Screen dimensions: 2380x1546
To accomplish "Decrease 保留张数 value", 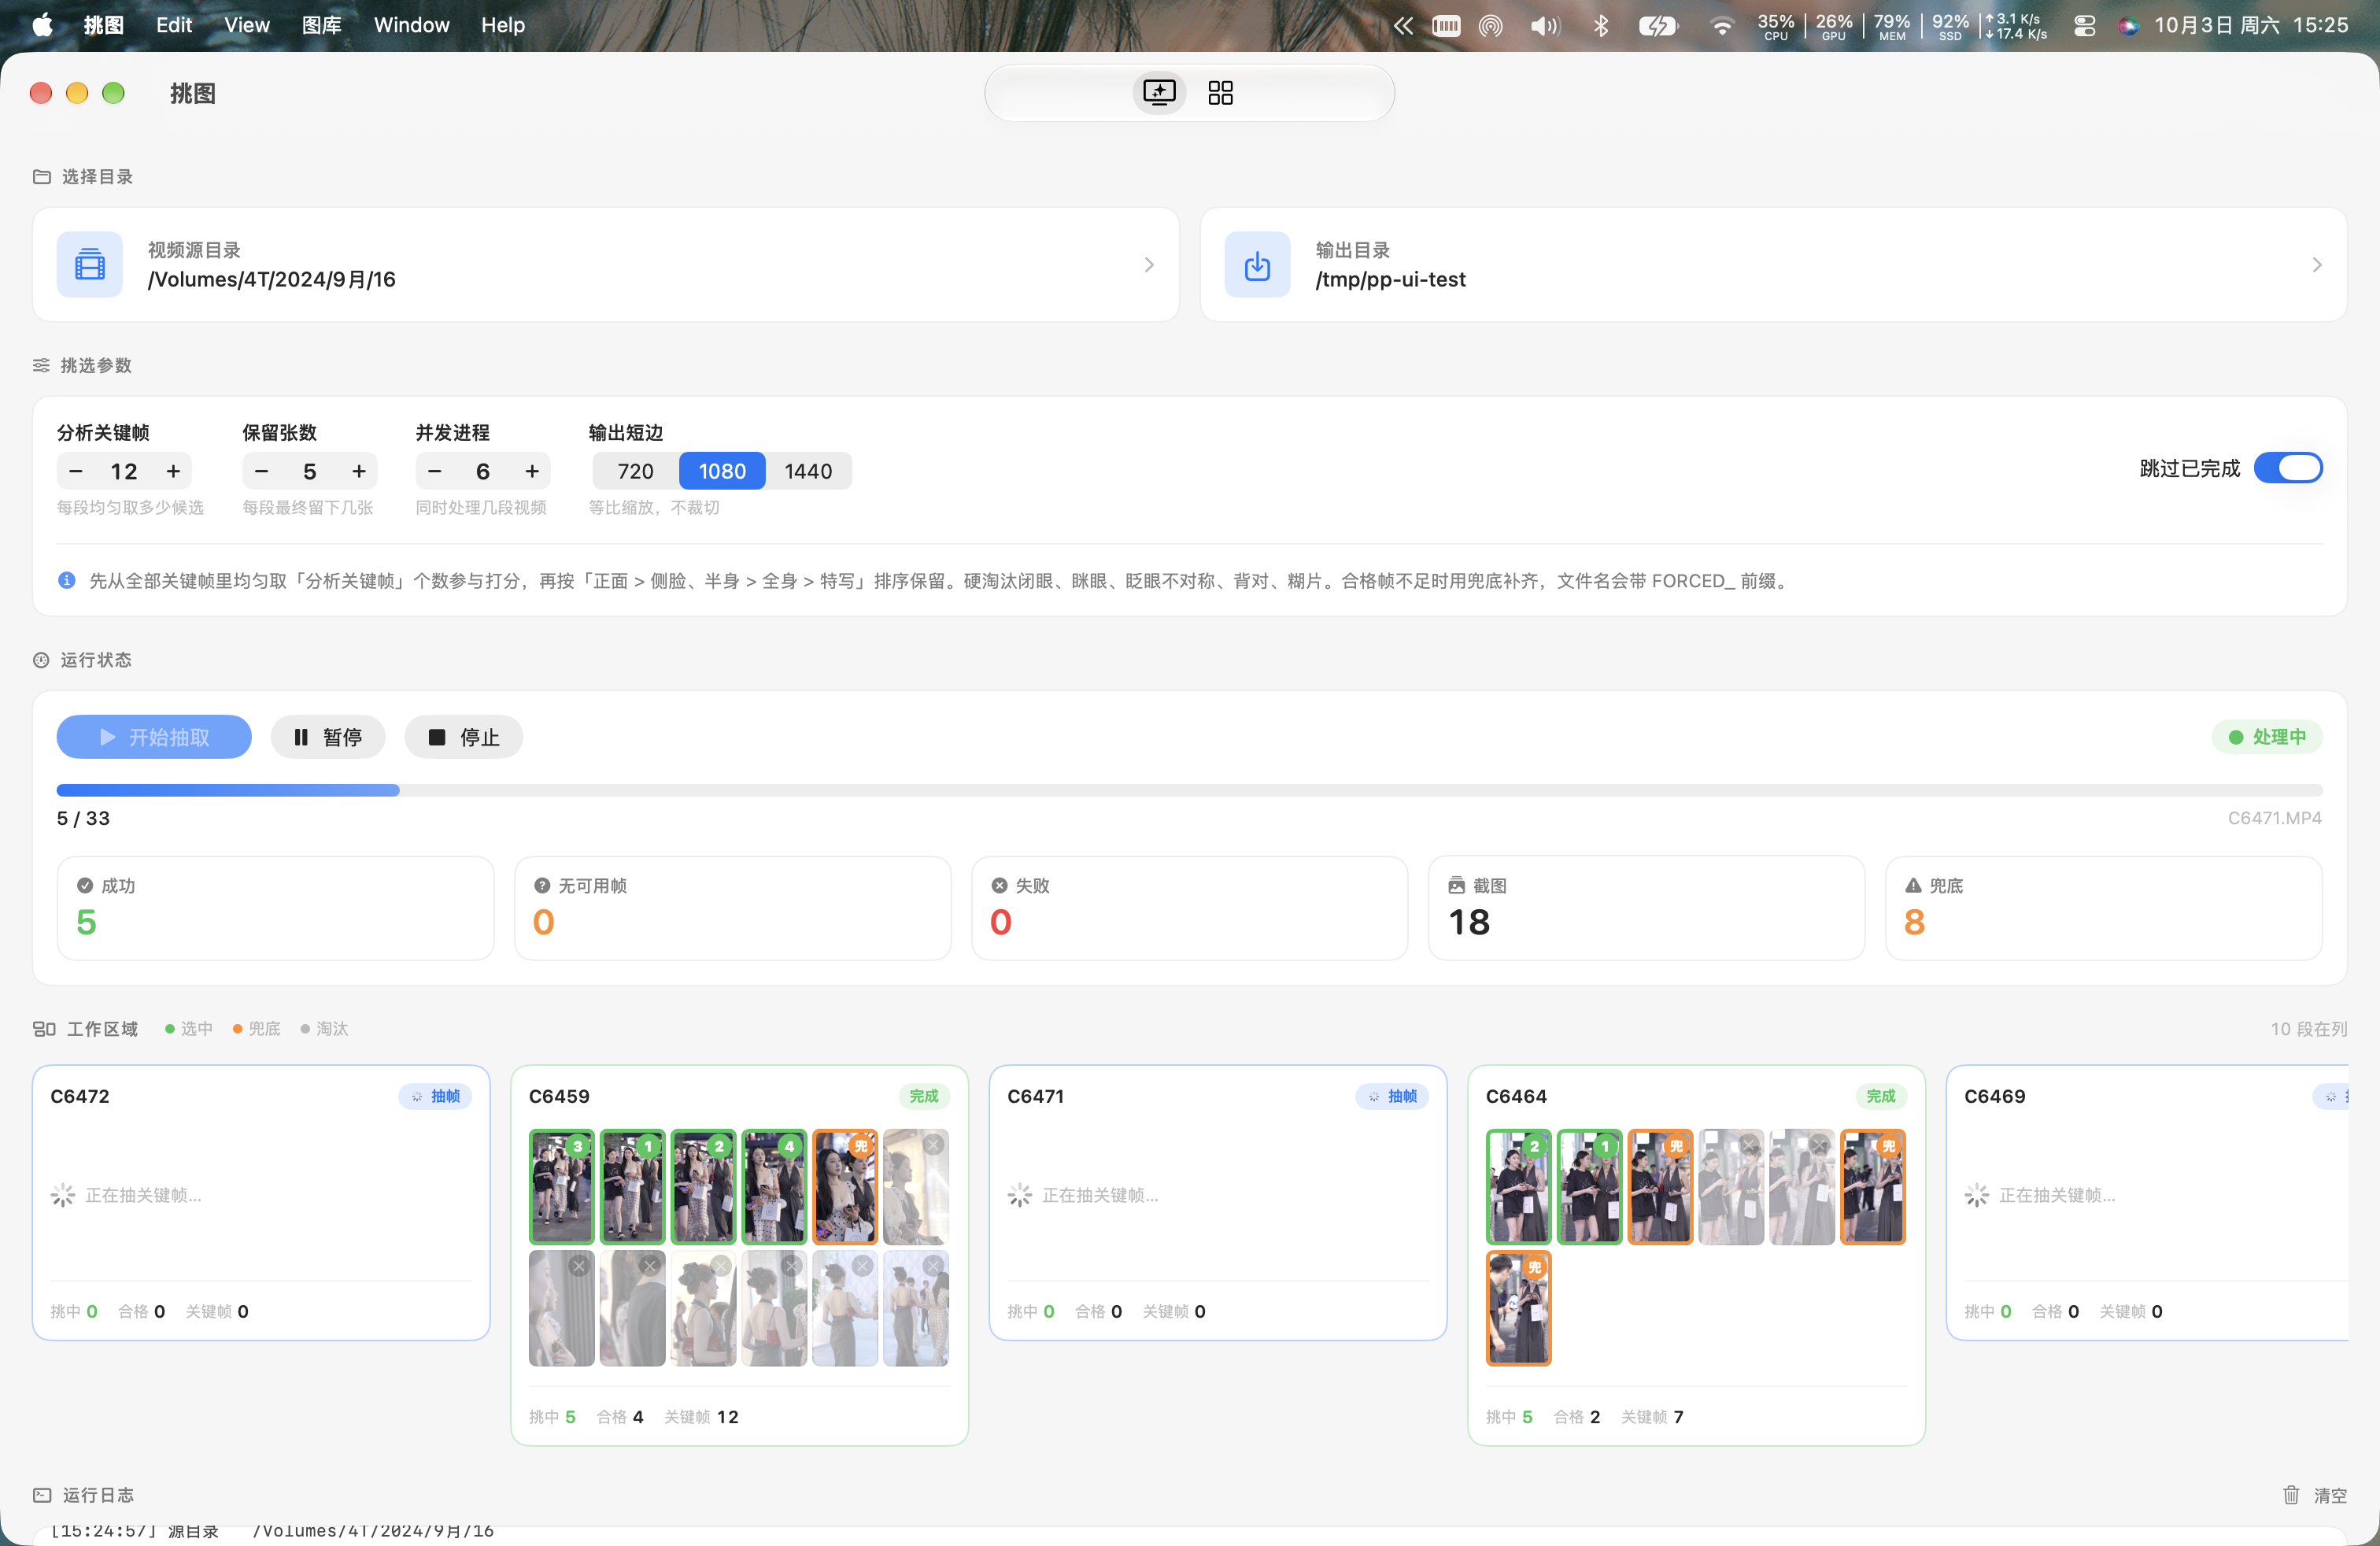I will pyautogui.click(x=261, y=471).
